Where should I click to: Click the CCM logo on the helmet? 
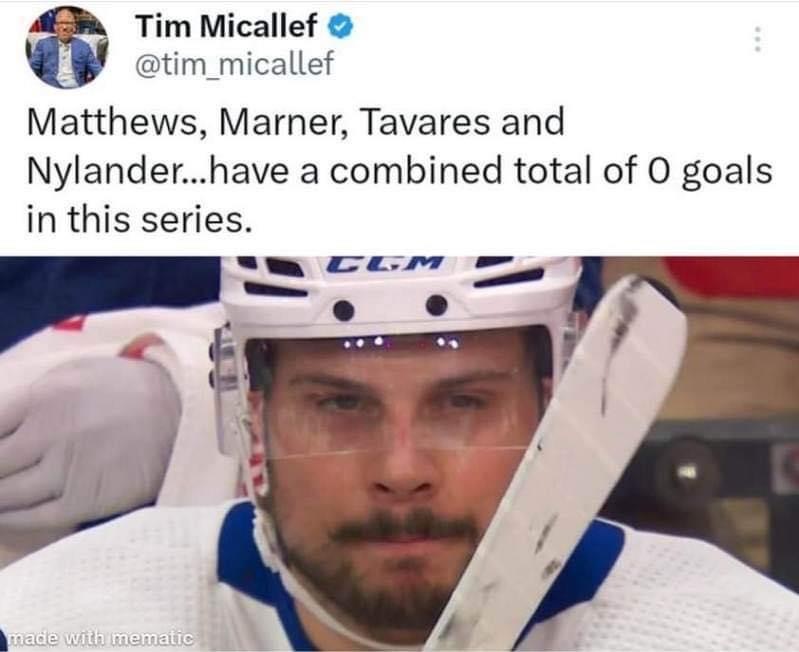pos(385,263)
